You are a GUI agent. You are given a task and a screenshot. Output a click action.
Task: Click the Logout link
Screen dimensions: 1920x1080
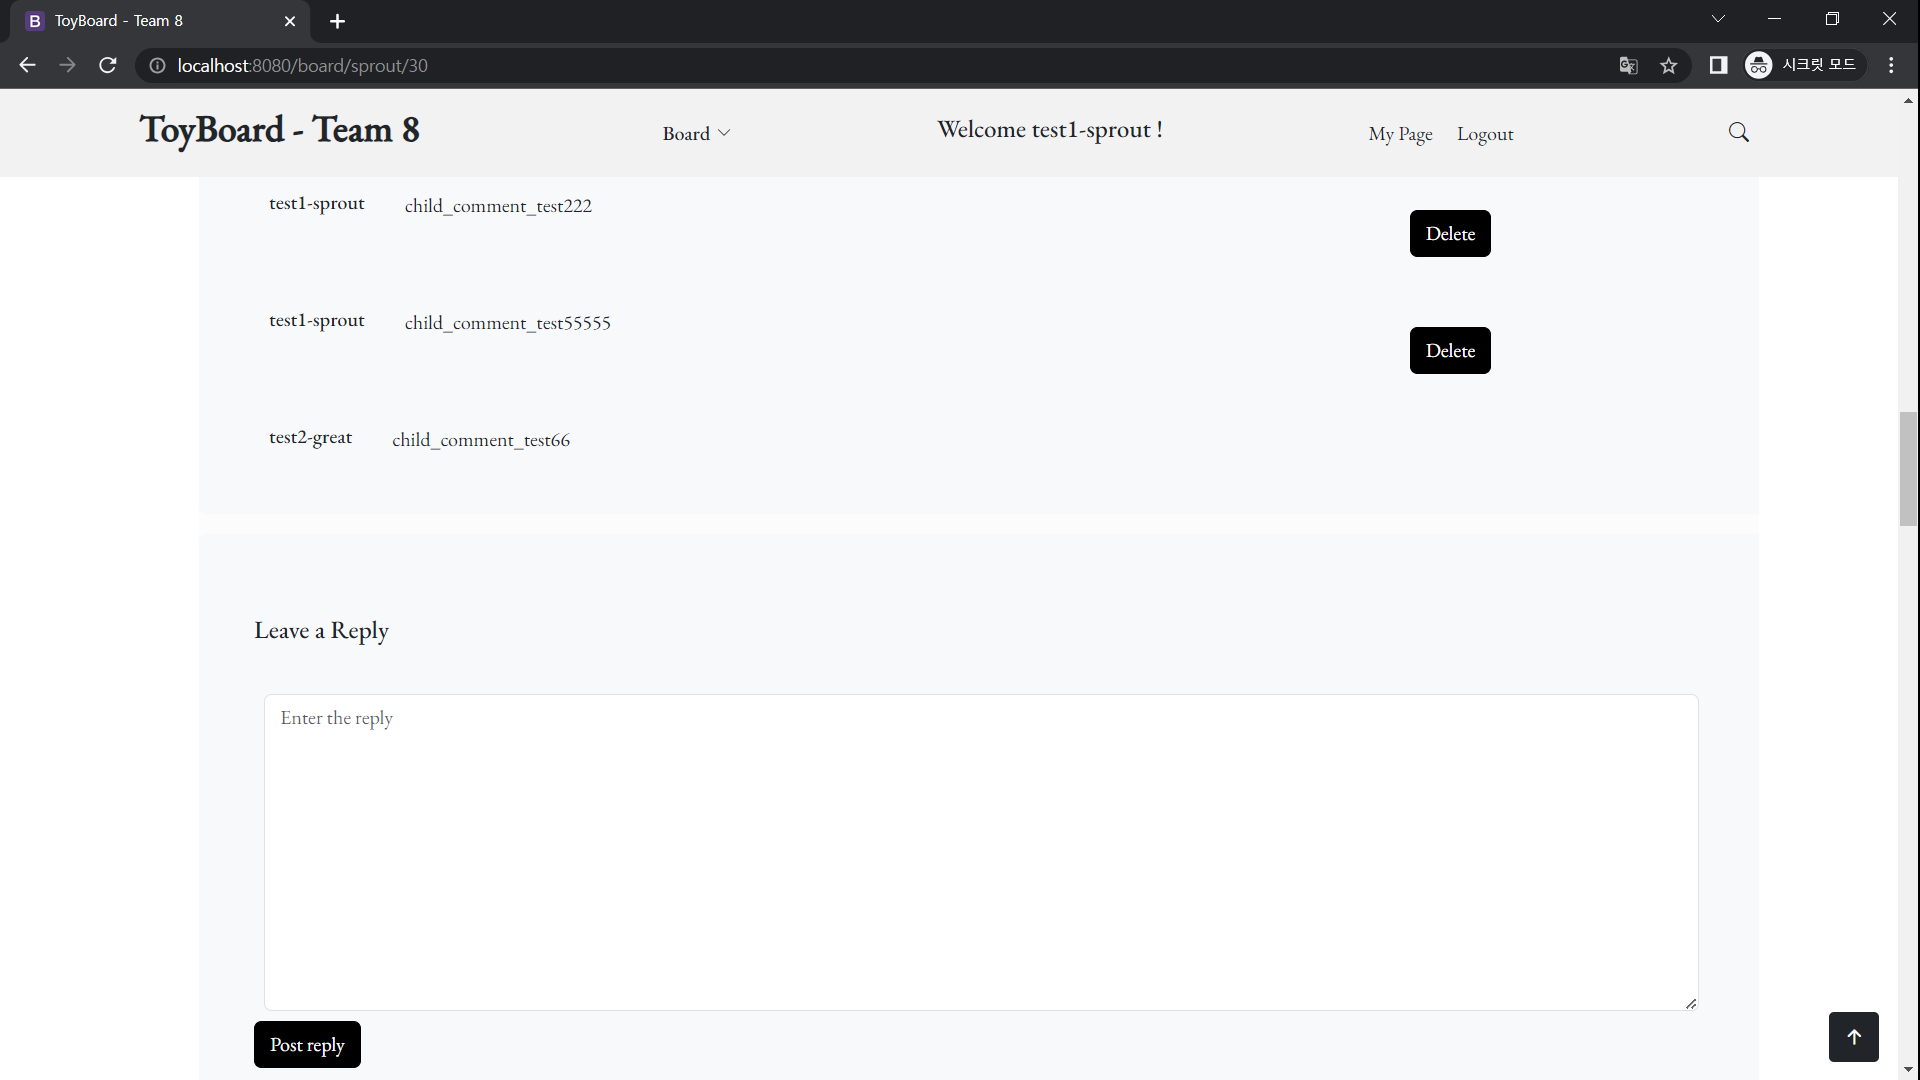click(x=1484, y=133)
